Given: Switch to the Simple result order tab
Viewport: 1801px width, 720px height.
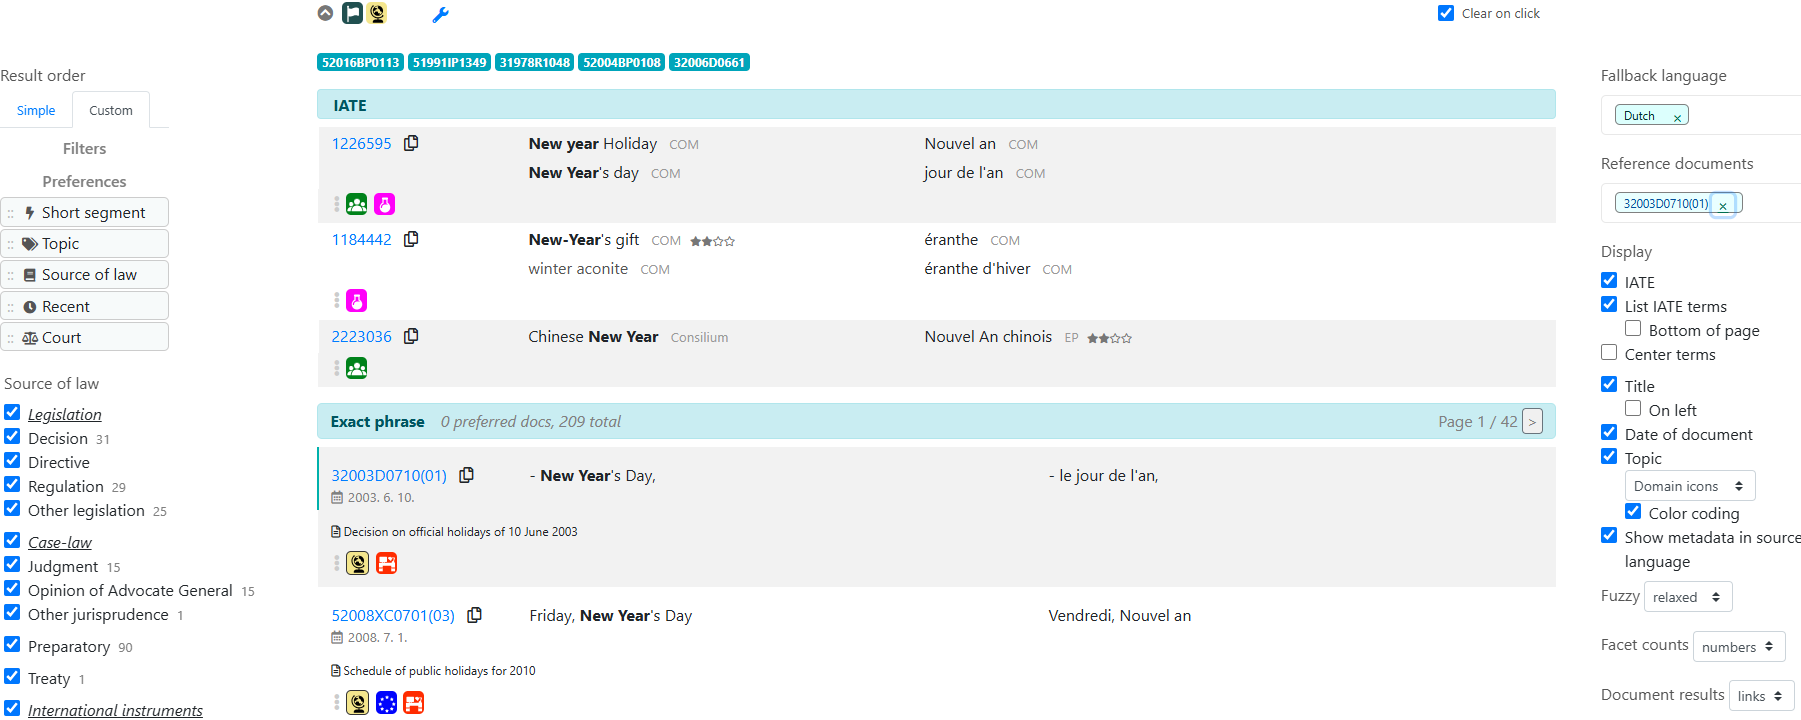Looking at the screenshot, I should 36,110.
